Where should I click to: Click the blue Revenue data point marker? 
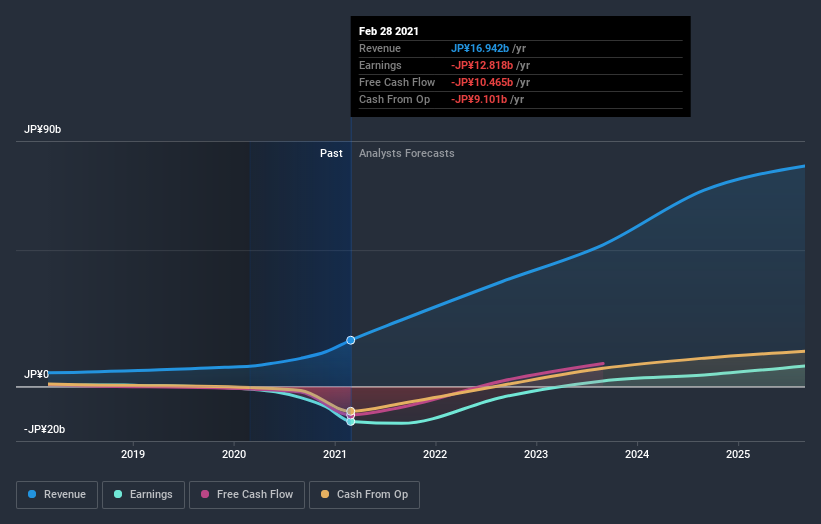351,340
